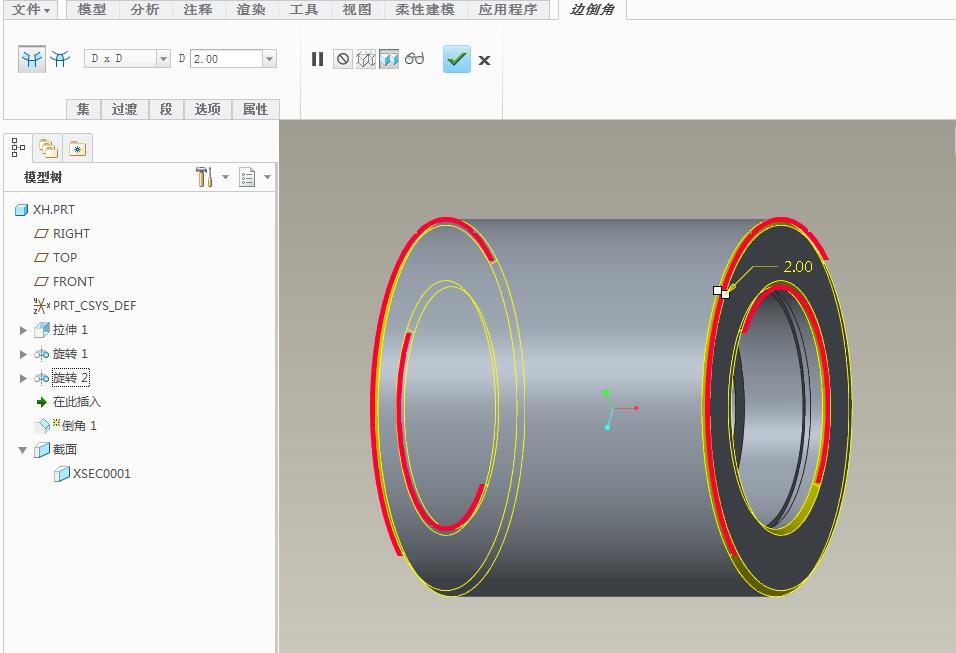Click the XH.PRT part icon
Image resolution: width=956 pixels, height=653 pixels.
[x=21, y=210]
